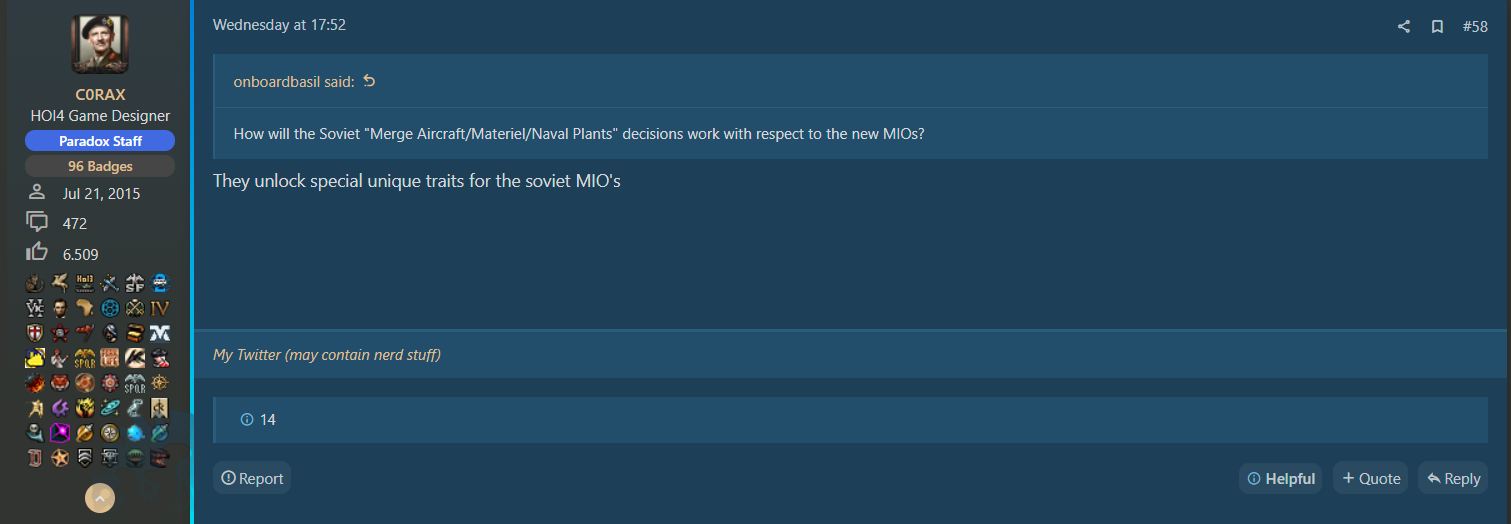
Task: Open the reactions list showing 14
Action: coord(259,420)
